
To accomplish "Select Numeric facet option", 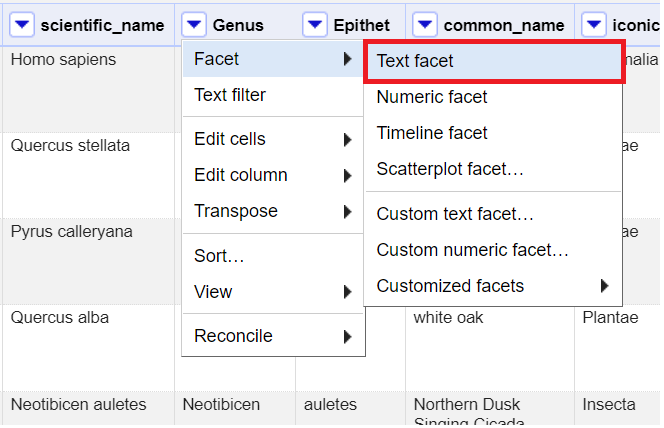I will (494, 97).
